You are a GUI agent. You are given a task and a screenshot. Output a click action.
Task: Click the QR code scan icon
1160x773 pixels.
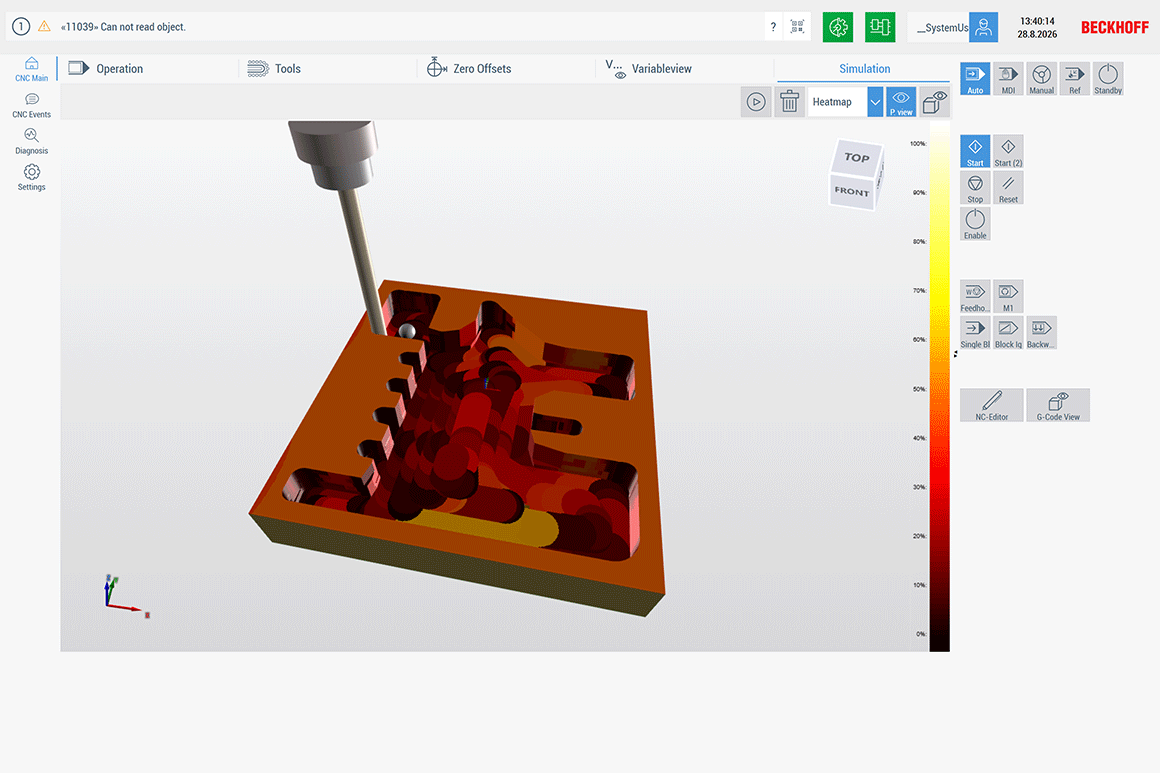click(x=797, y=27)
